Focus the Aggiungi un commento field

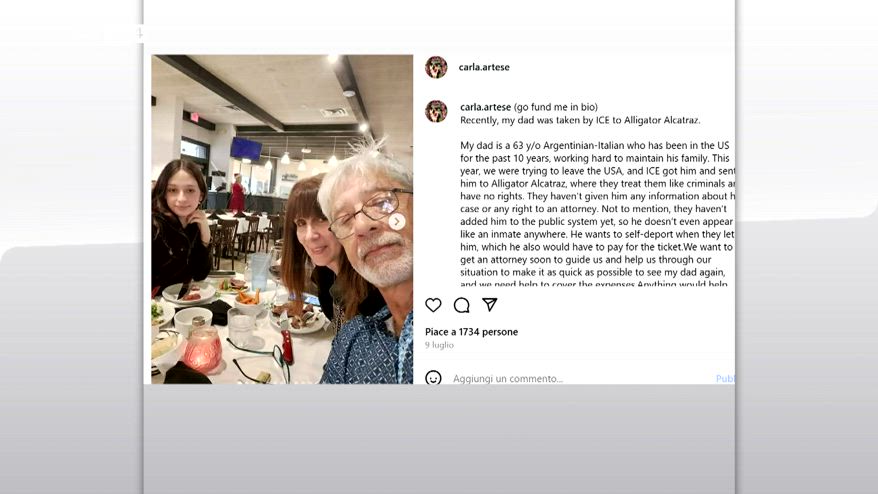tap(580, 379)
